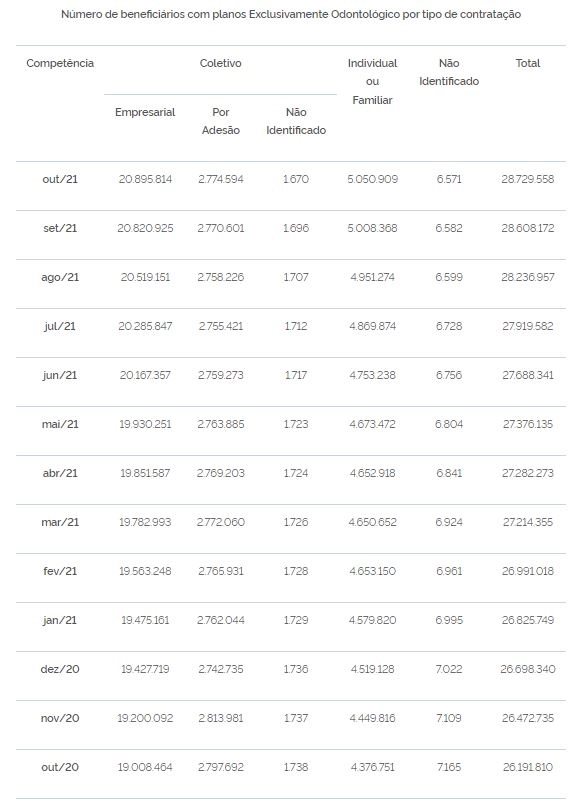
Task: Select Empresarial value 20.820.925
Action: [145, 228]
